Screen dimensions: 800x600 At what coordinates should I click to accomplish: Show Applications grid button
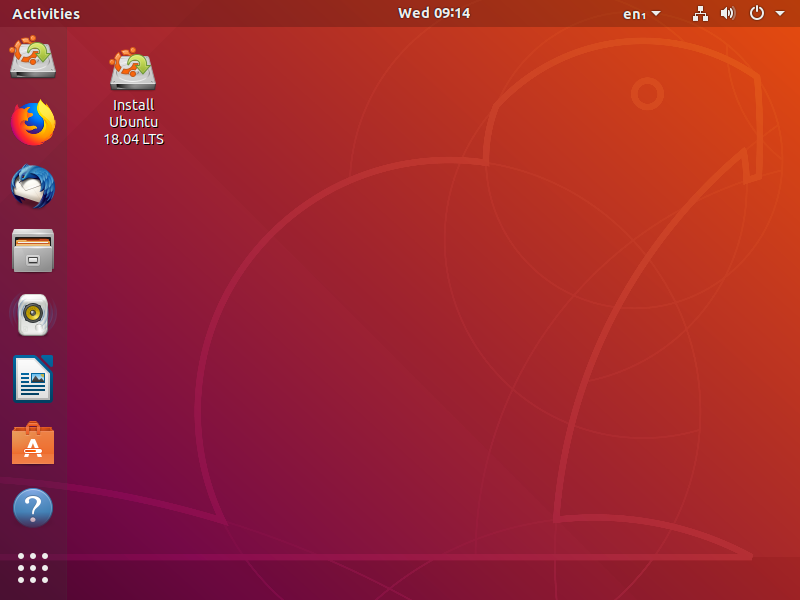click(33, 568)
